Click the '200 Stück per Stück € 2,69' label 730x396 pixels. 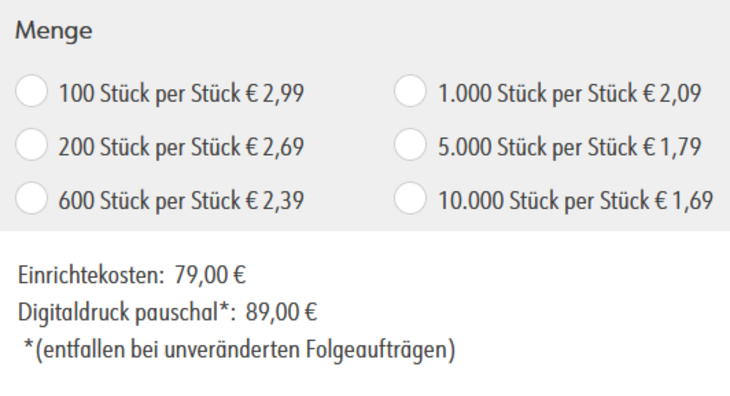pyautogui.click(x=181, y=147)
